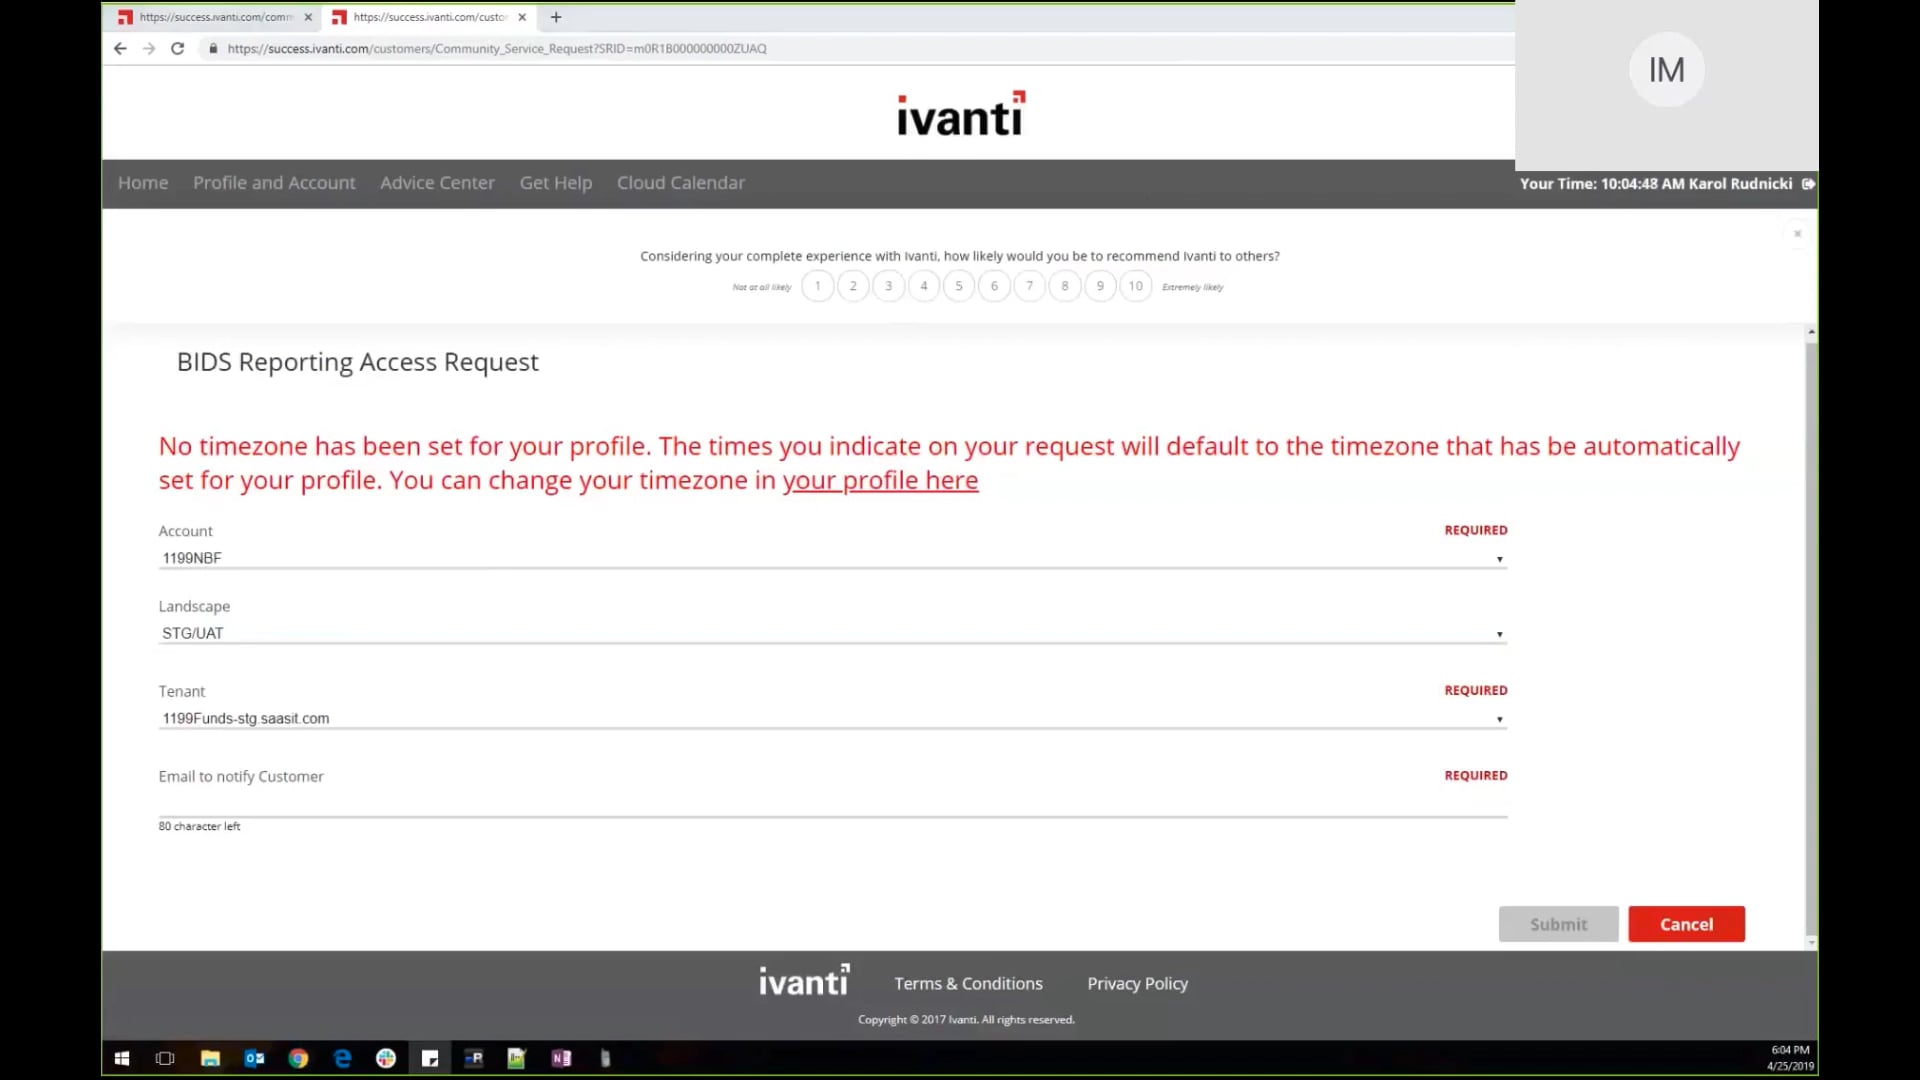Open Outlook from the taskbar

[254, 1058]
